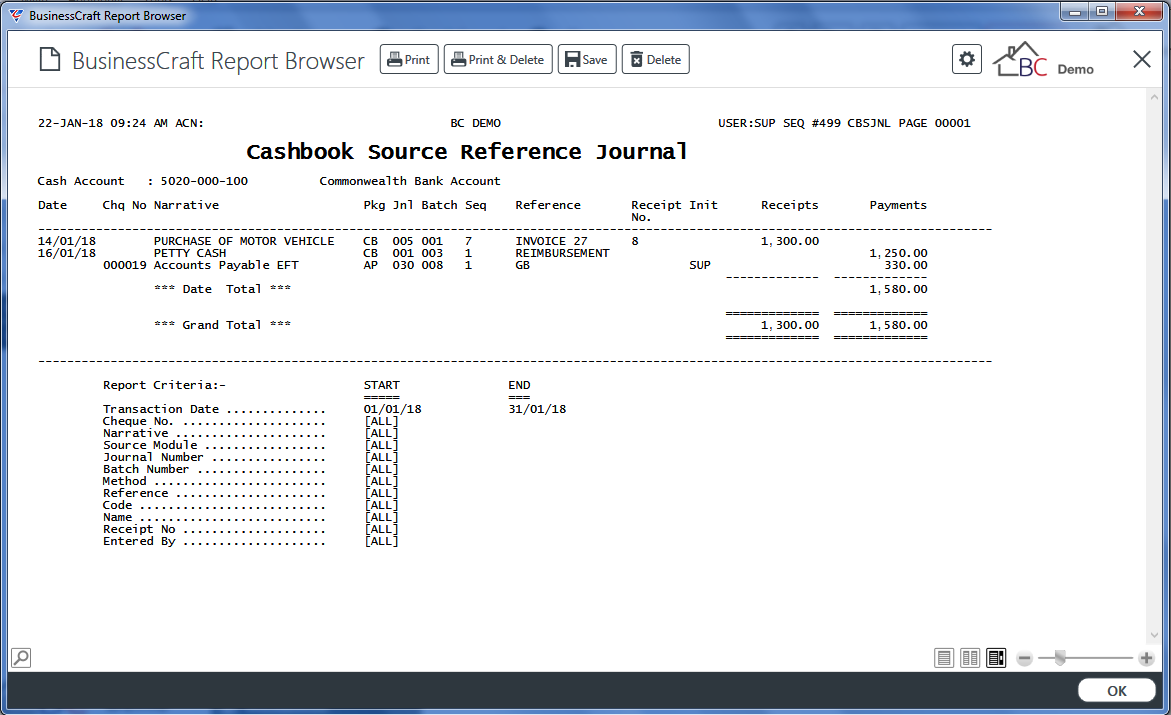Maximize the Report Browser window
Viewport: 1171px width, 715px height.
1102,11
